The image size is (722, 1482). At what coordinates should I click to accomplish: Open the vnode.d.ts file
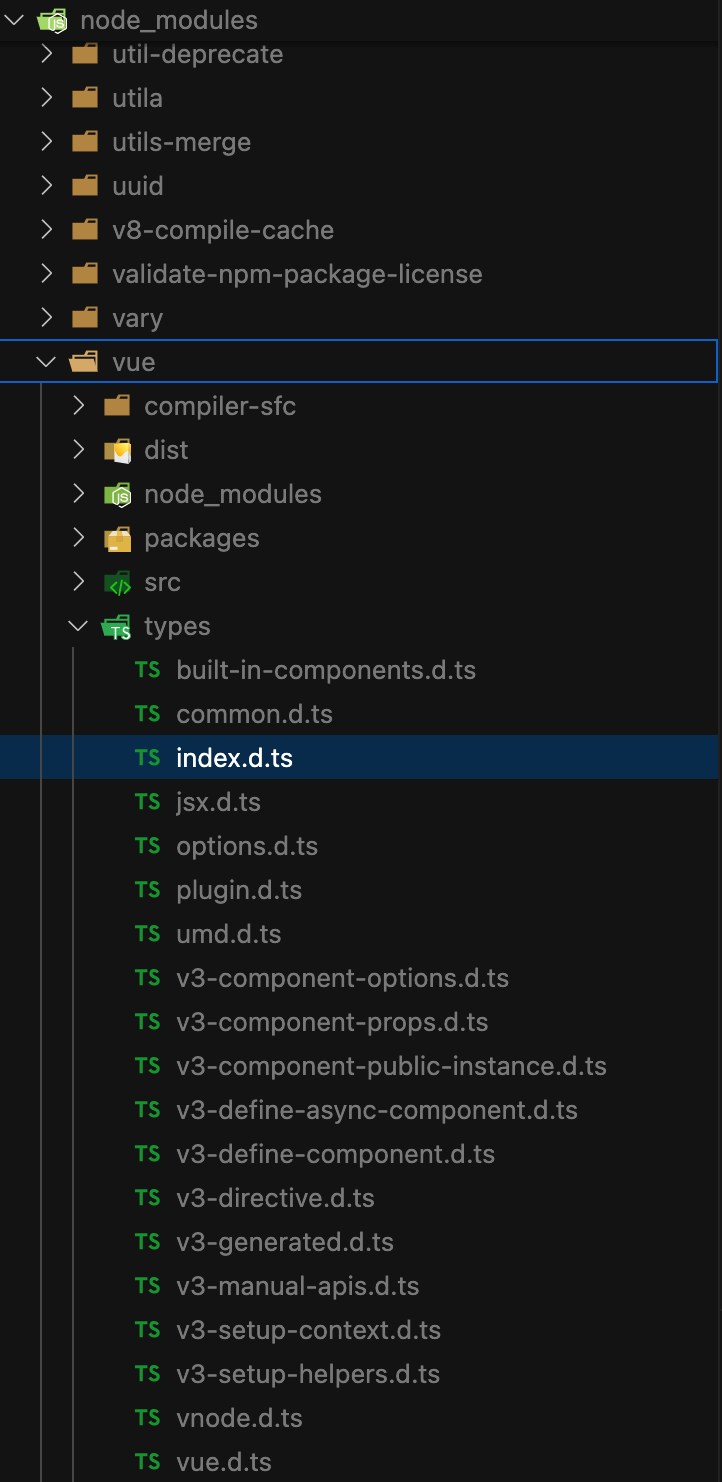coord(239,1418)
